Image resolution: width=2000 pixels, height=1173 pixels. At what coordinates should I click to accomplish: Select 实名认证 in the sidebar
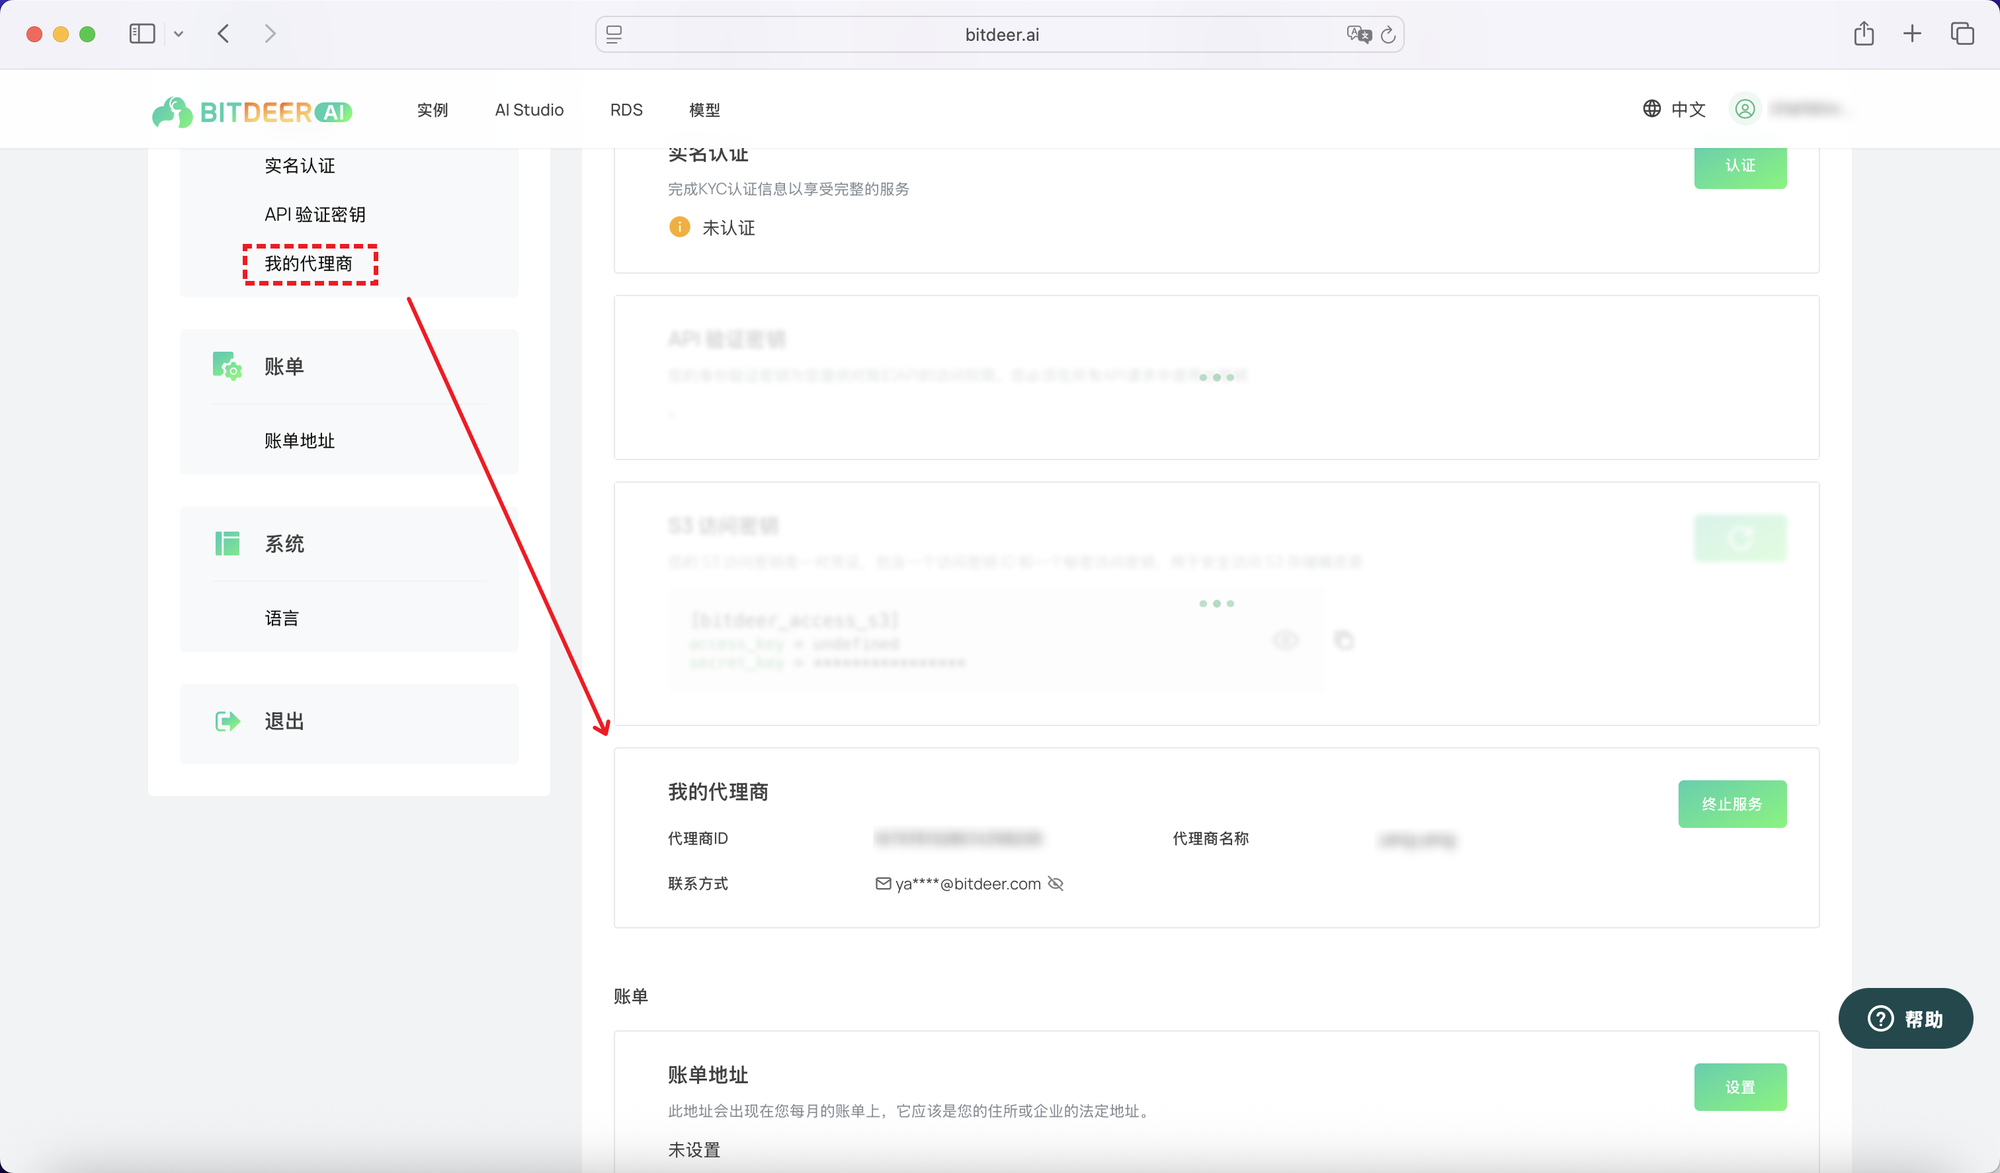click(300, 166)
